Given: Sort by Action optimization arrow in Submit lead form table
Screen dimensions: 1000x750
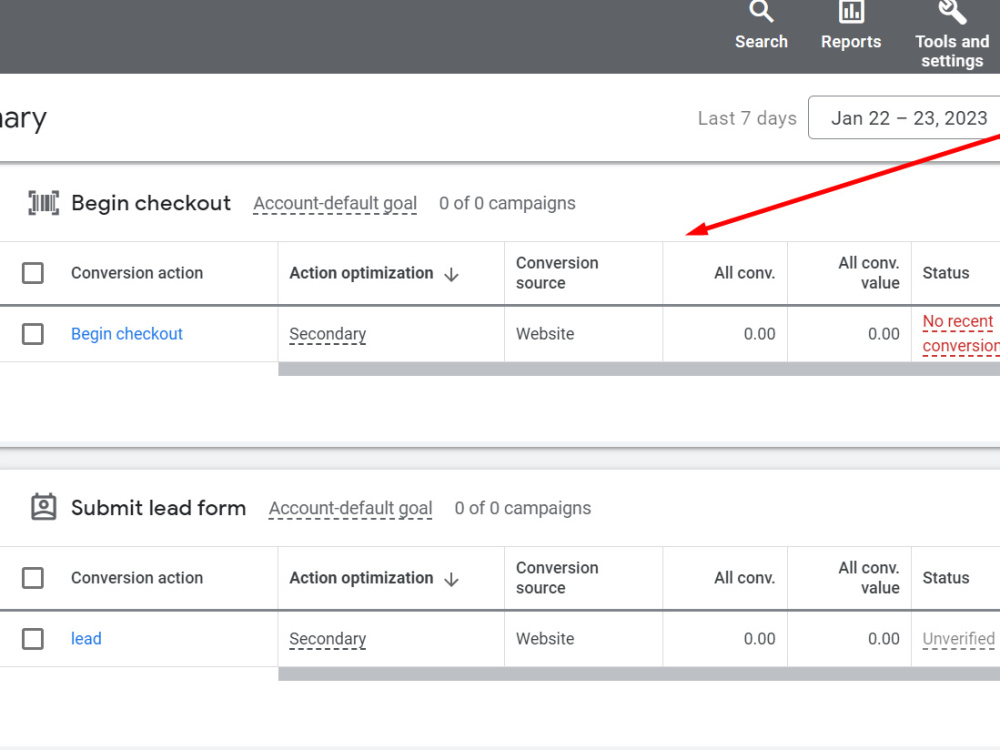Looking at the screenshot, I should coord(452,579).
